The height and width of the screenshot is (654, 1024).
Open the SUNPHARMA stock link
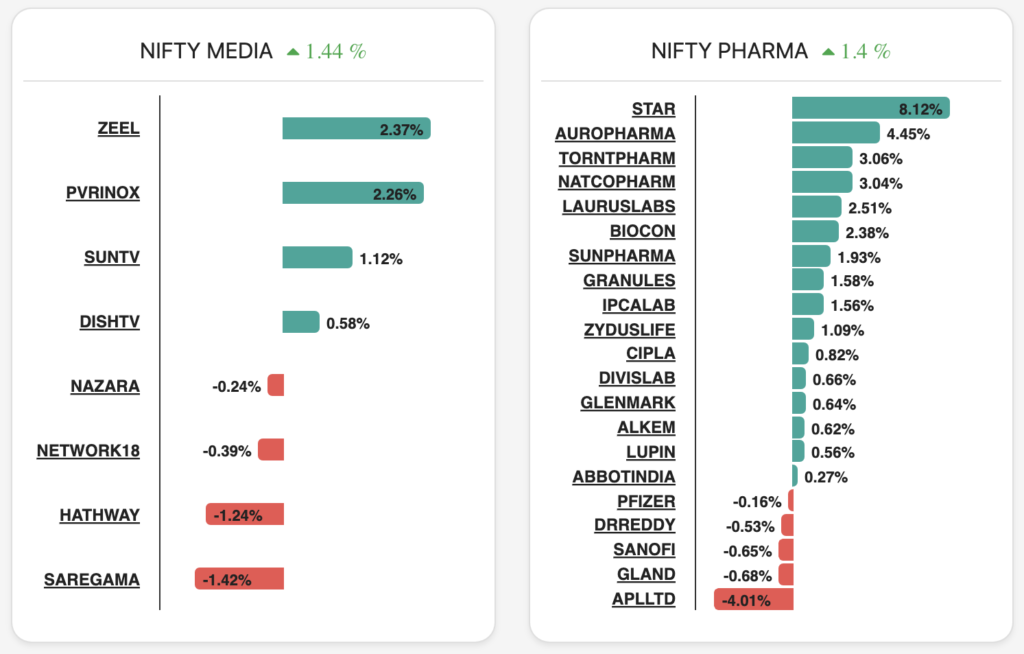click(x=621, y=255)
